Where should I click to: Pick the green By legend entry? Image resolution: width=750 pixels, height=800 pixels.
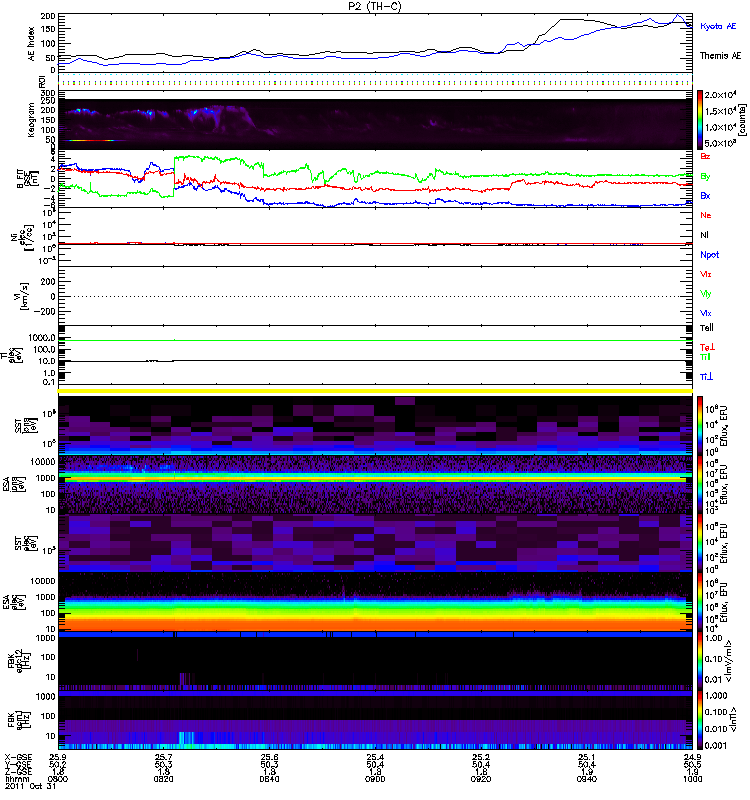pos(705,176)
